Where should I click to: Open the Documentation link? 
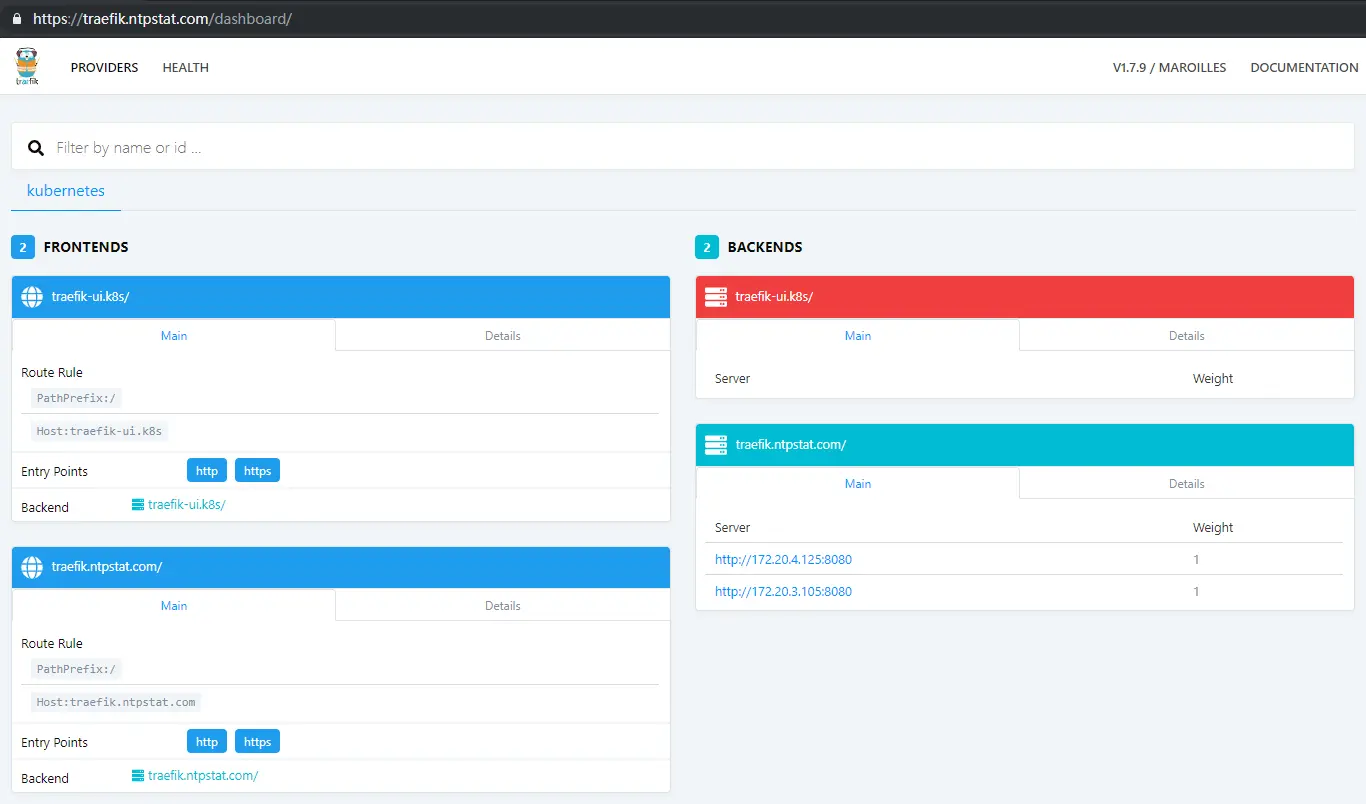coord(1304,67)
